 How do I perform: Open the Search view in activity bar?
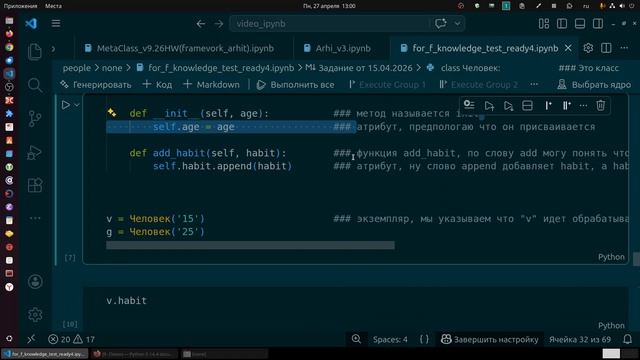[35, 85]
